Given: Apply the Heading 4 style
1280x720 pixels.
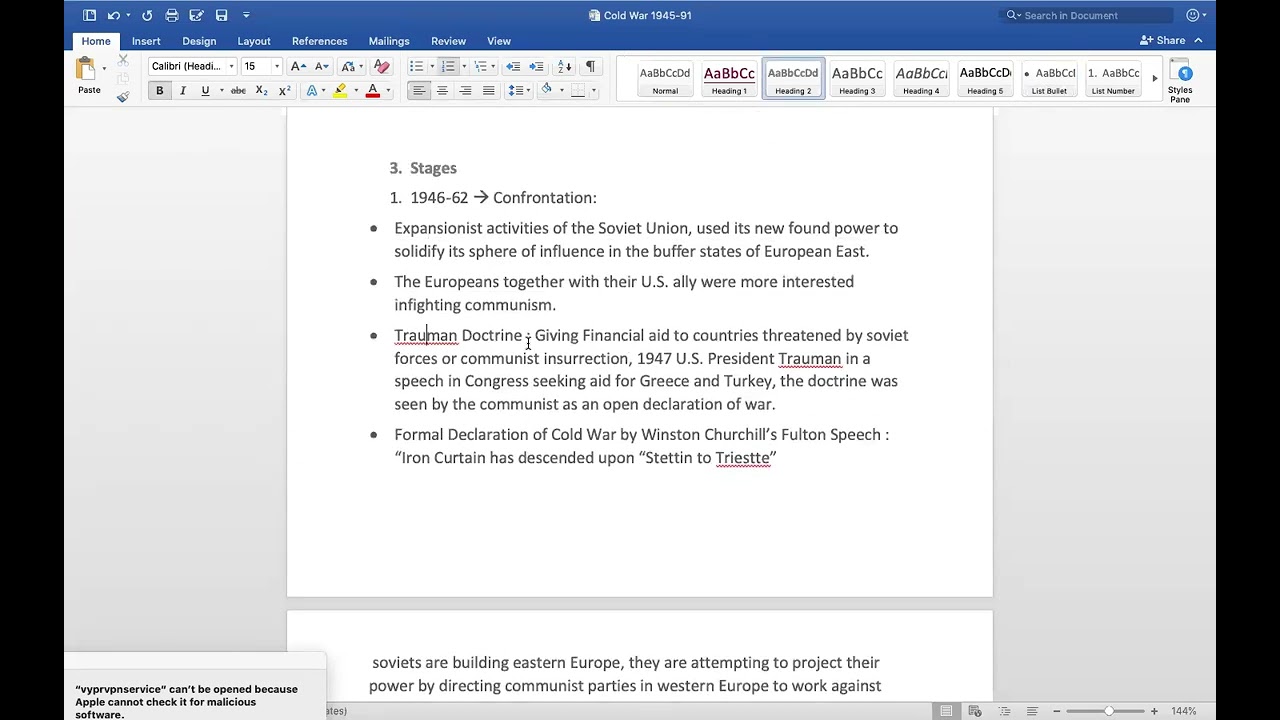Looking at the screenshot, I should [x=921, y=79].
